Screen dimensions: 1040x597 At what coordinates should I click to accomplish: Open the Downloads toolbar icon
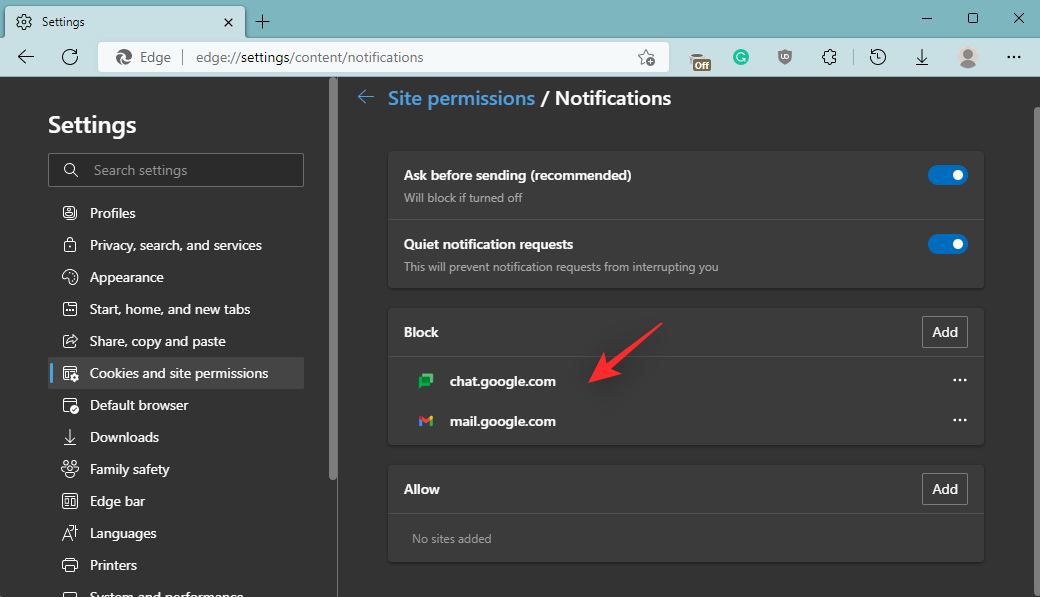tap(922, 58)
